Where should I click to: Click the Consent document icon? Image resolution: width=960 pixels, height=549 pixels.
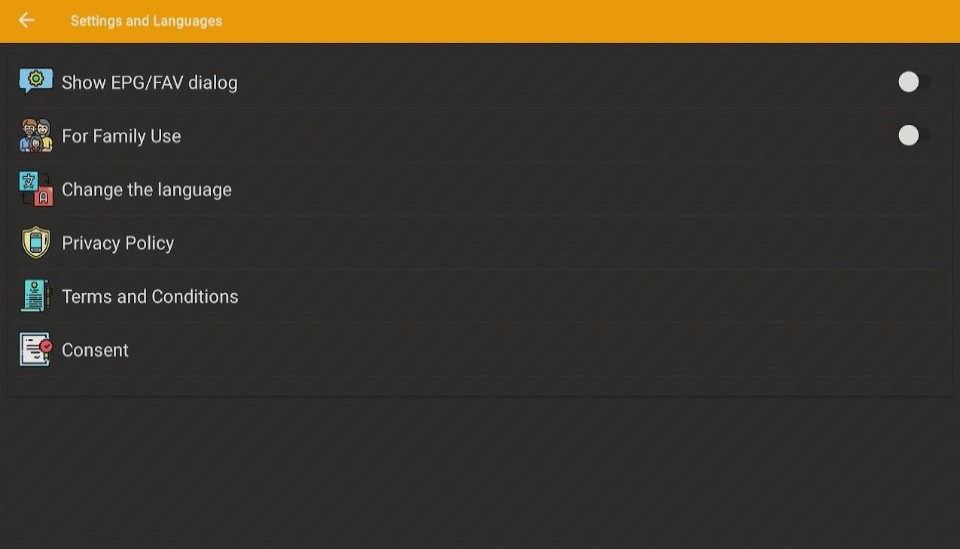[x=36, y=349]
